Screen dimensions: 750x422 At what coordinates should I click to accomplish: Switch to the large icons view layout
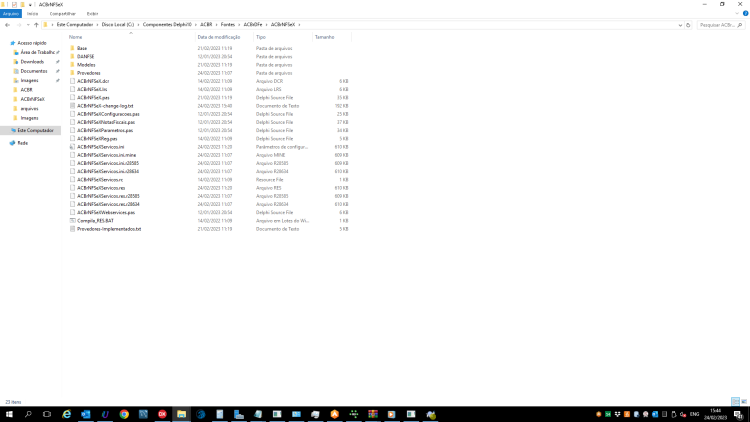[744, 401]
